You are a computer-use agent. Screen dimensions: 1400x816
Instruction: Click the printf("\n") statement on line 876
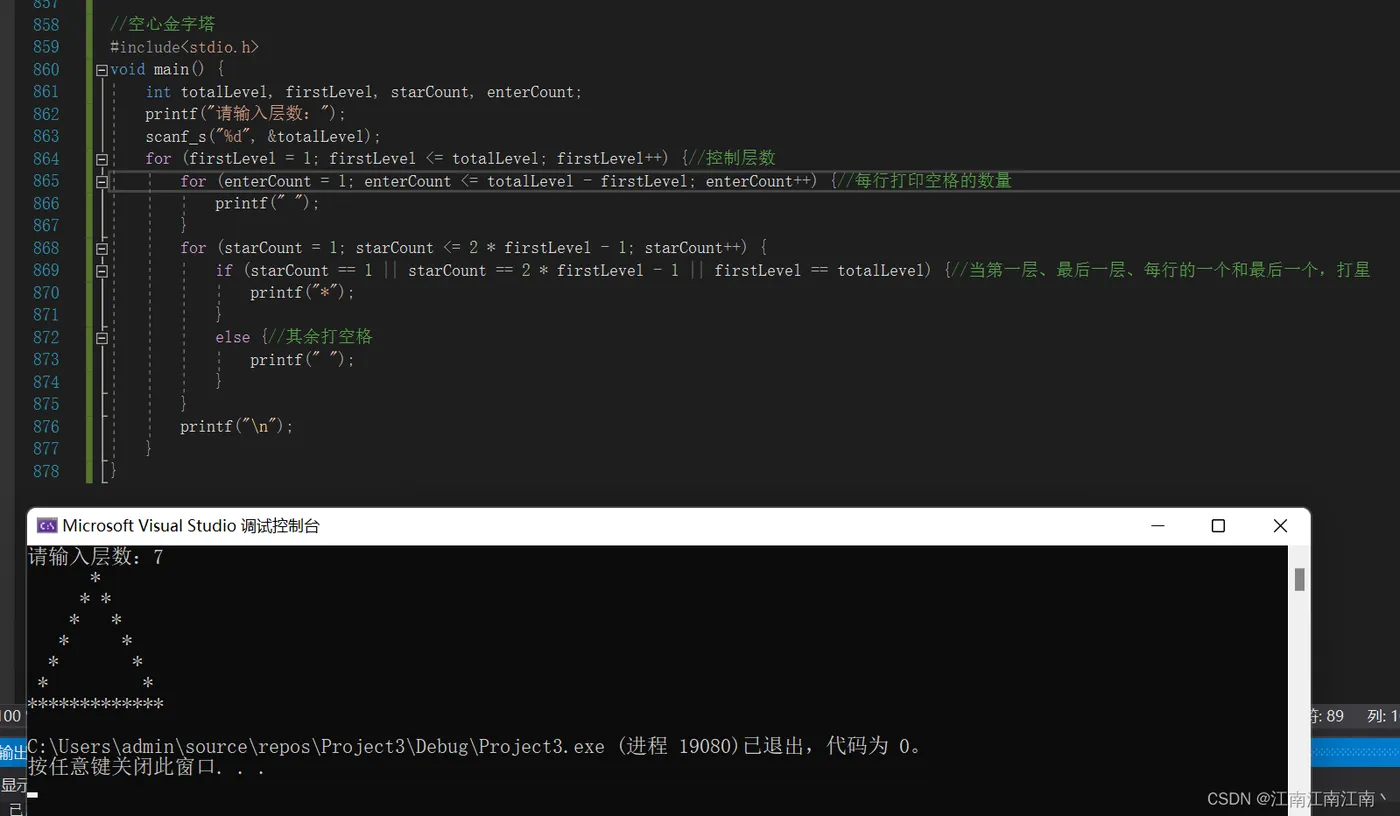pos(237,427)
